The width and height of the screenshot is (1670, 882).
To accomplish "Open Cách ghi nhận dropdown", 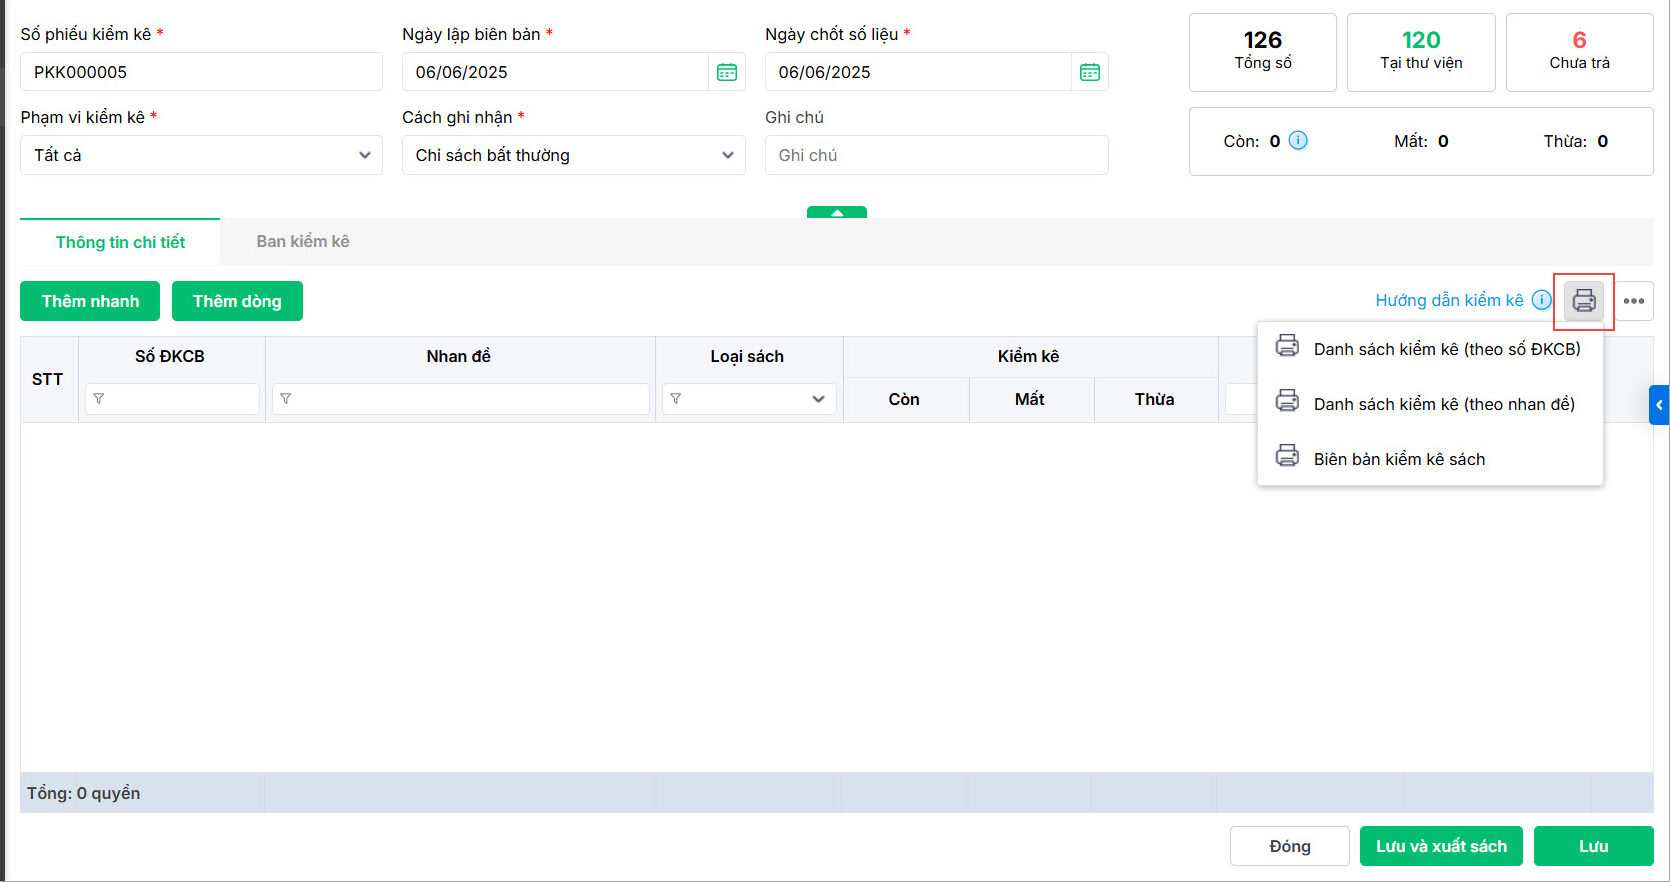I will (573, 155).
